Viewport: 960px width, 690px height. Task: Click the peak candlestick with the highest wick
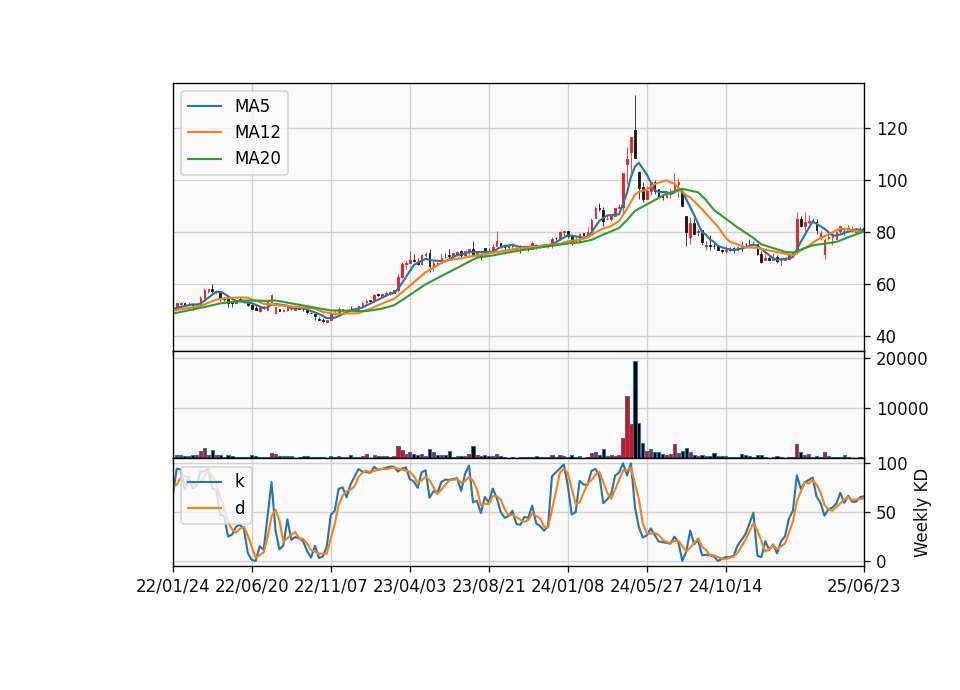coord(636,127)
